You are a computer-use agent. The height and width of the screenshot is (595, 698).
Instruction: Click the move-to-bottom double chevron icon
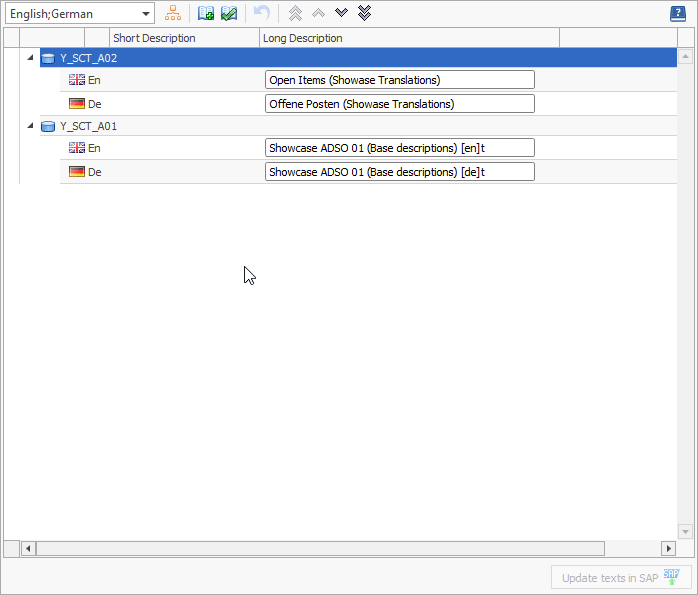(x=364, y=14)
